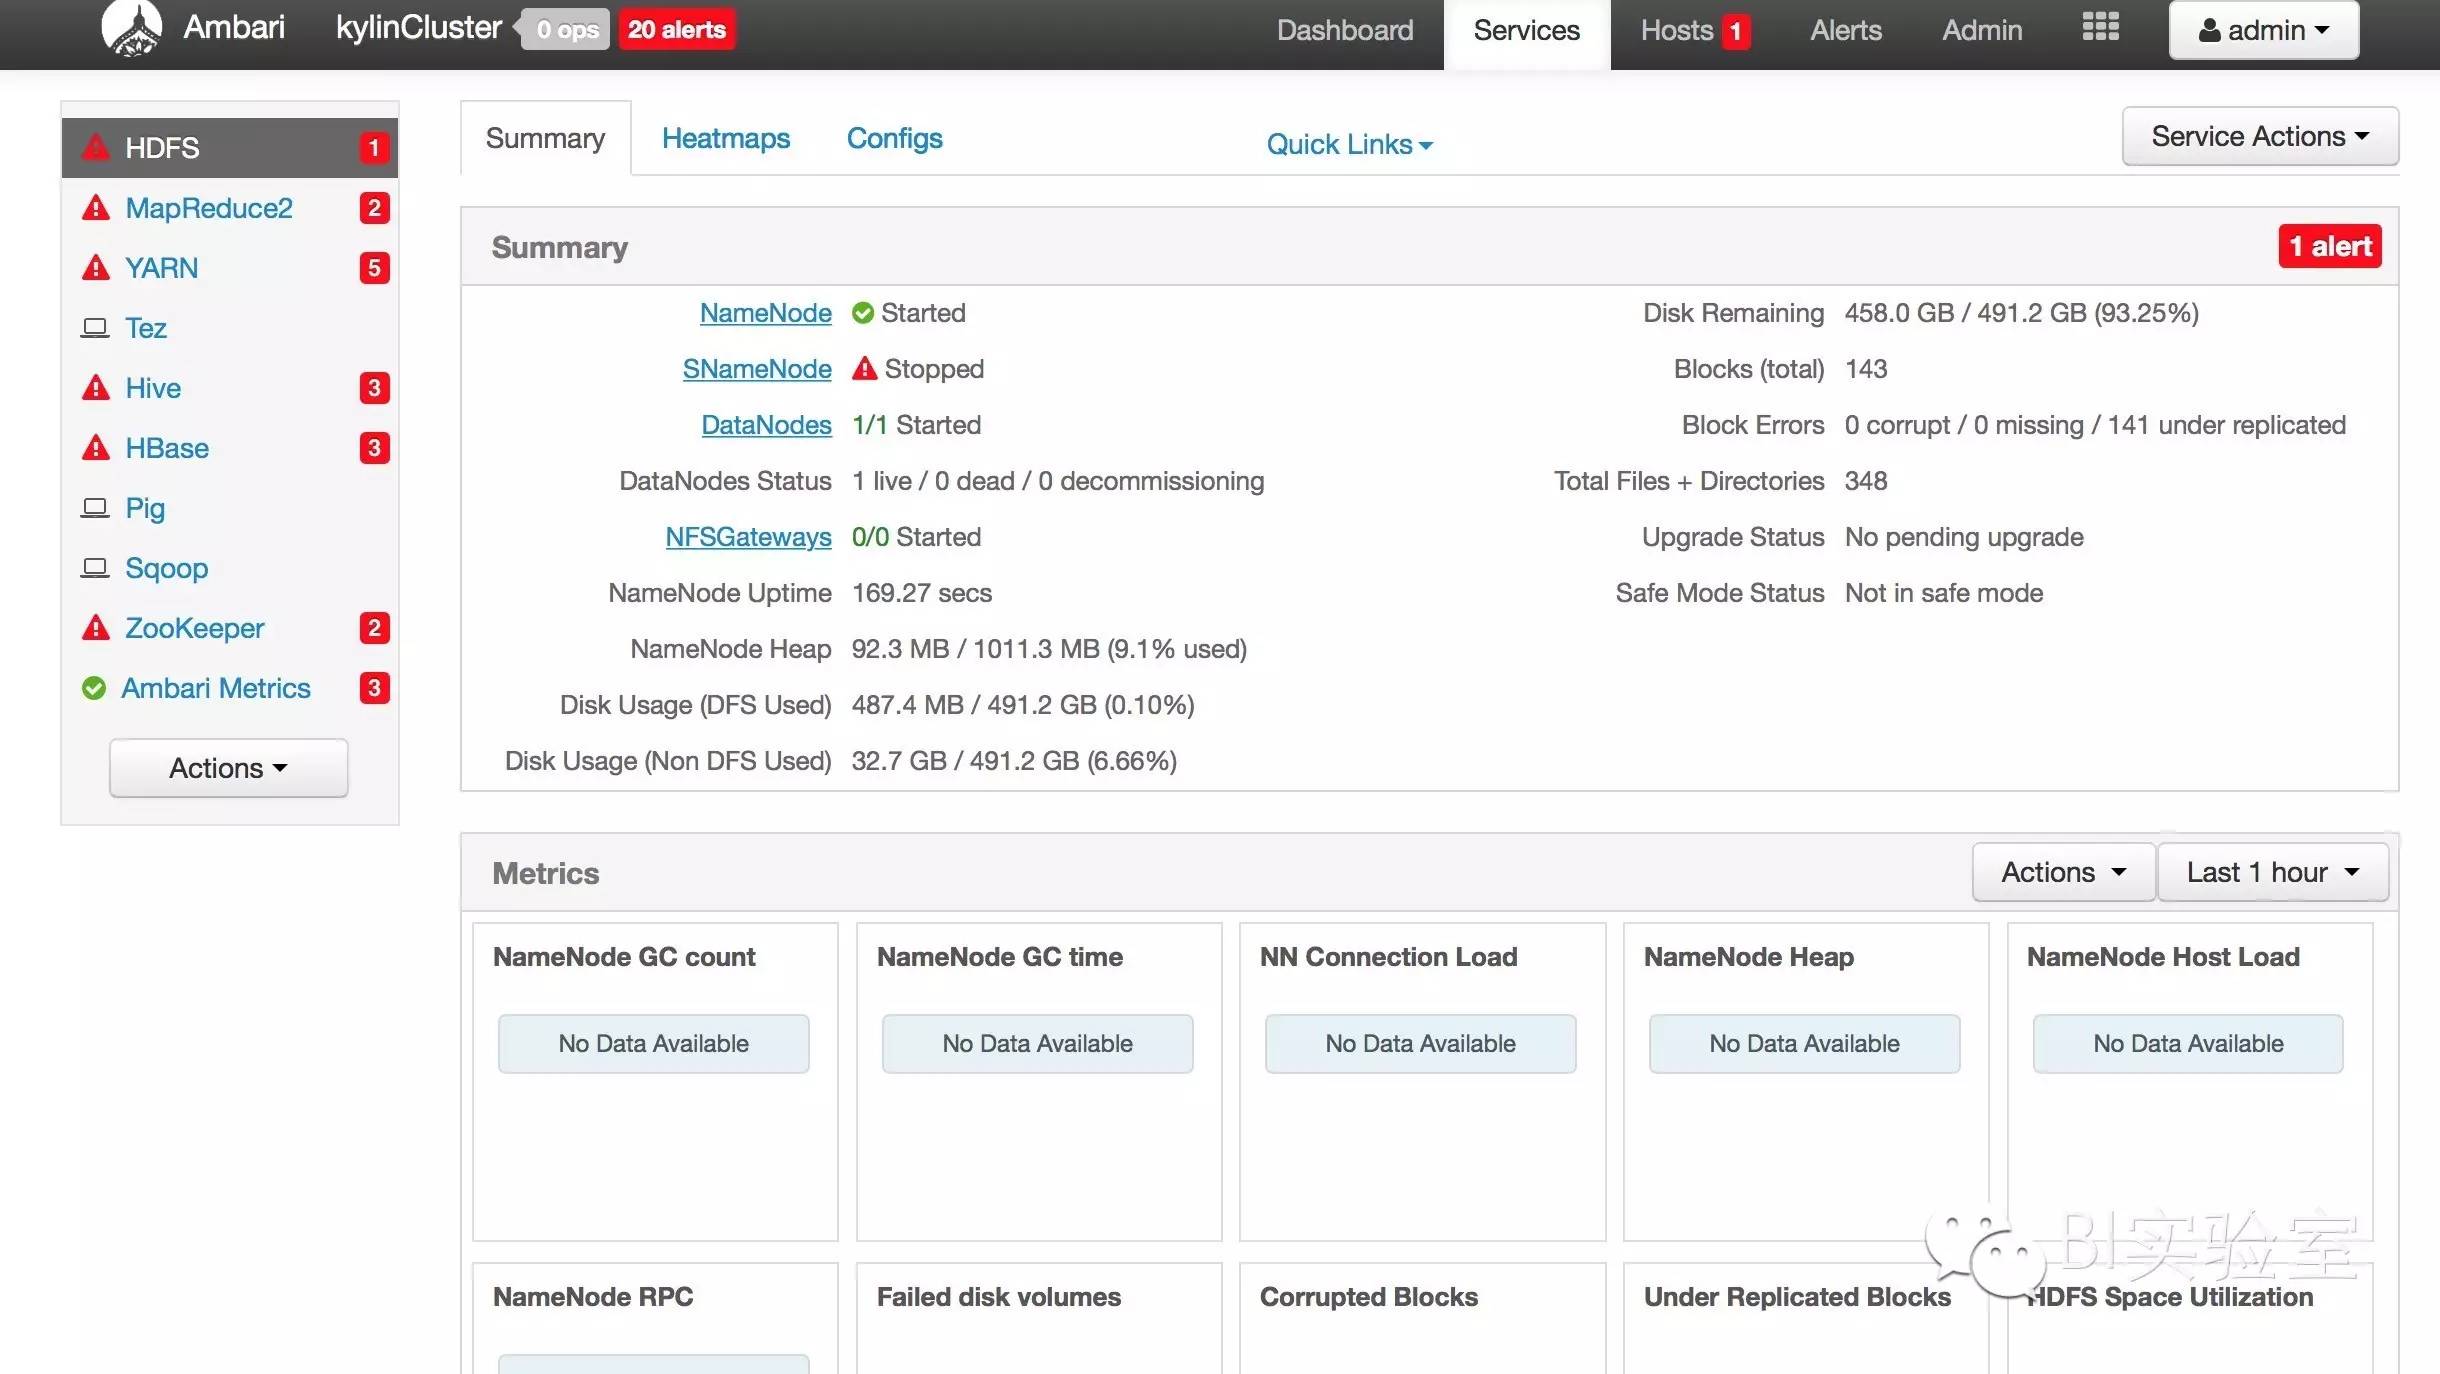Select the Hive service
The width and height of the screenshot is (2440, 1374).
click(153, 388)
